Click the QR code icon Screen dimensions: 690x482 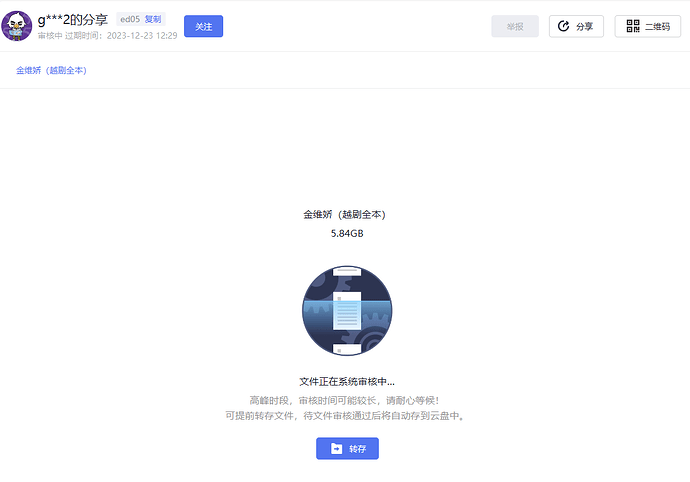633,26
